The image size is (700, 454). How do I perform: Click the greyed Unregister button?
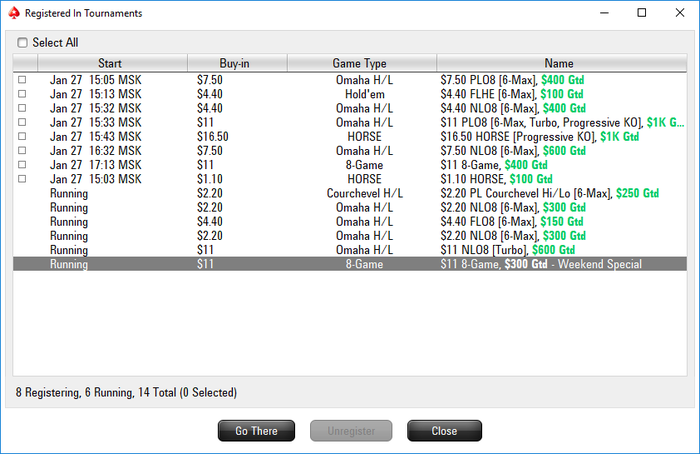tap(351, 431)
